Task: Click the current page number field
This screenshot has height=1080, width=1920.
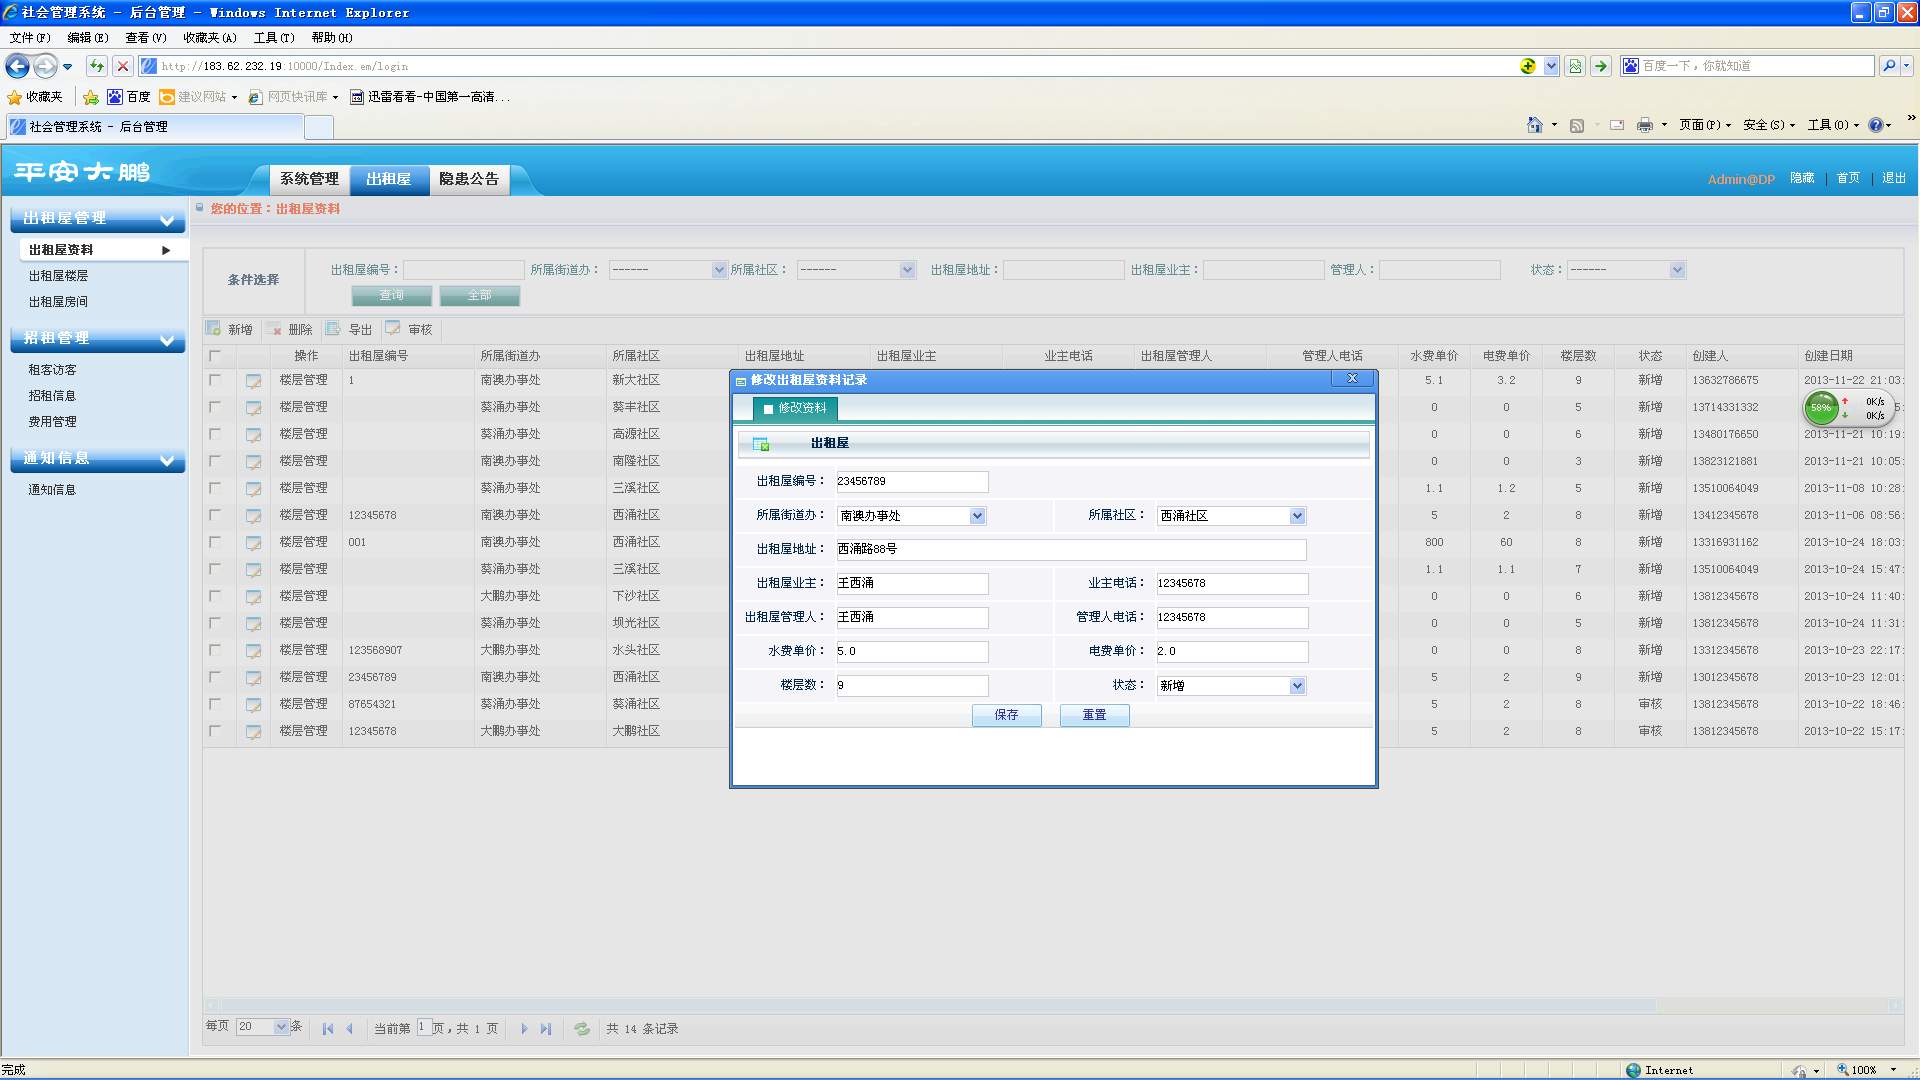Action: 424,1027
